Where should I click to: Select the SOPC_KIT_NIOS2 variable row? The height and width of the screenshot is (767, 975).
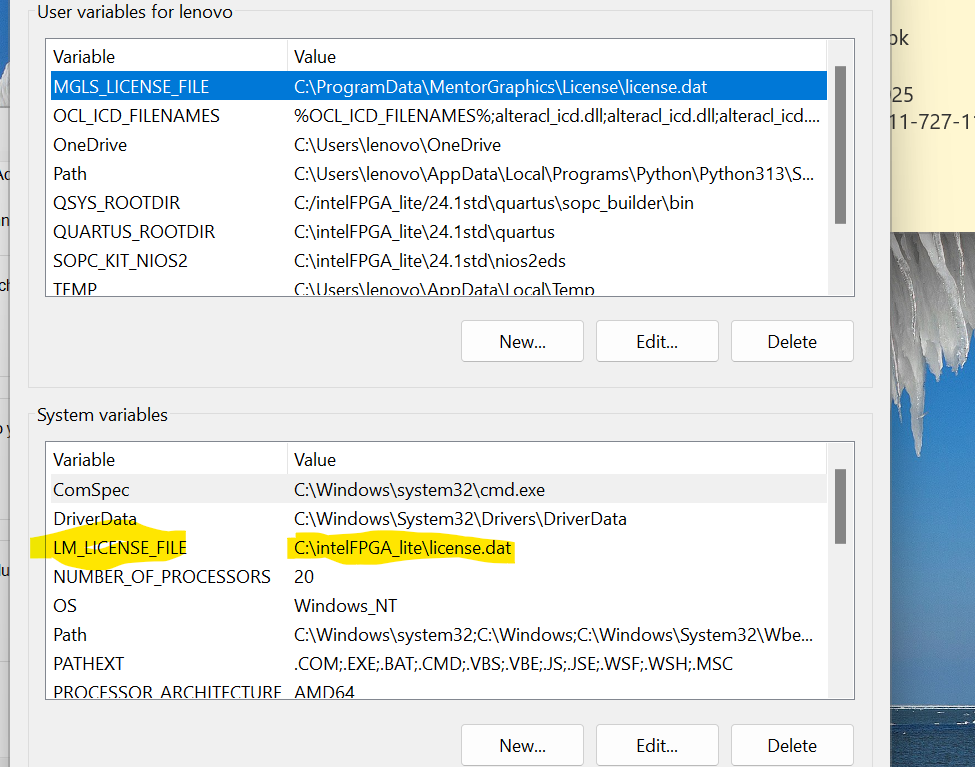pyautogui.click(x=120, y=261)
